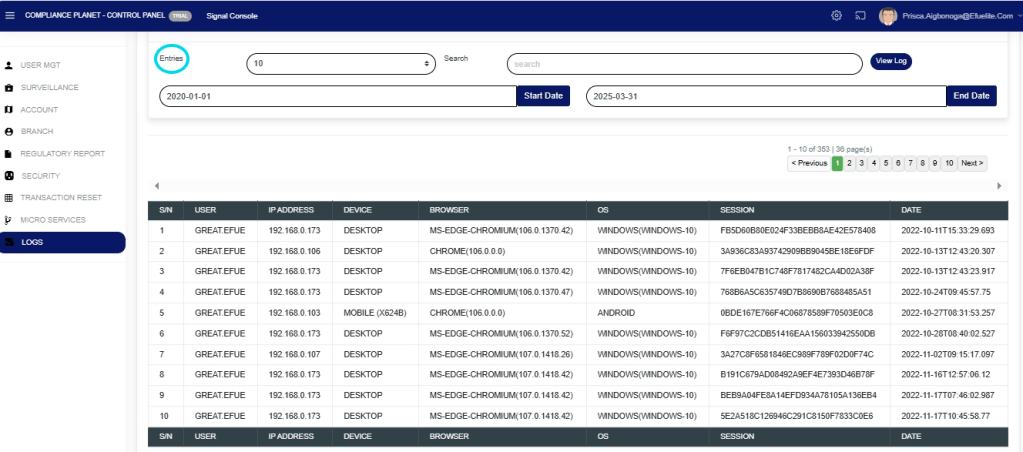The image size is (1023, 452).
Task: Click the right arrow of horizontal scrollbar
Action: [999, 186]
